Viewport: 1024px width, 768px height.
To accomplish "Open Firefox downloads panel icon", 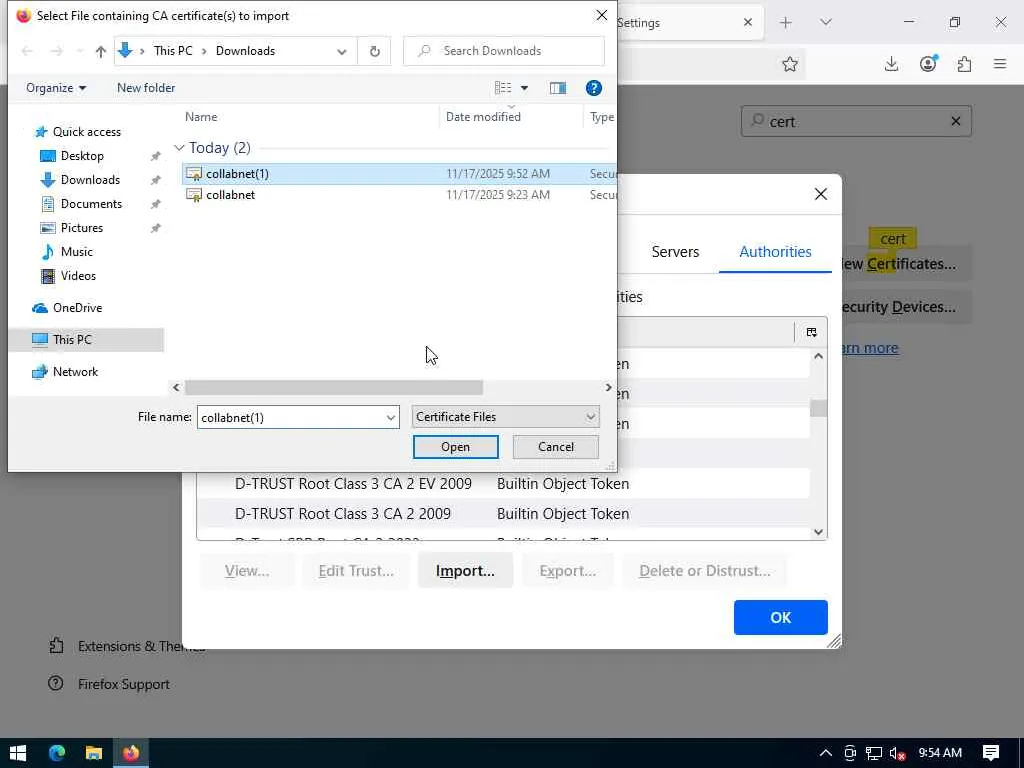I will [x=891, y=64].
